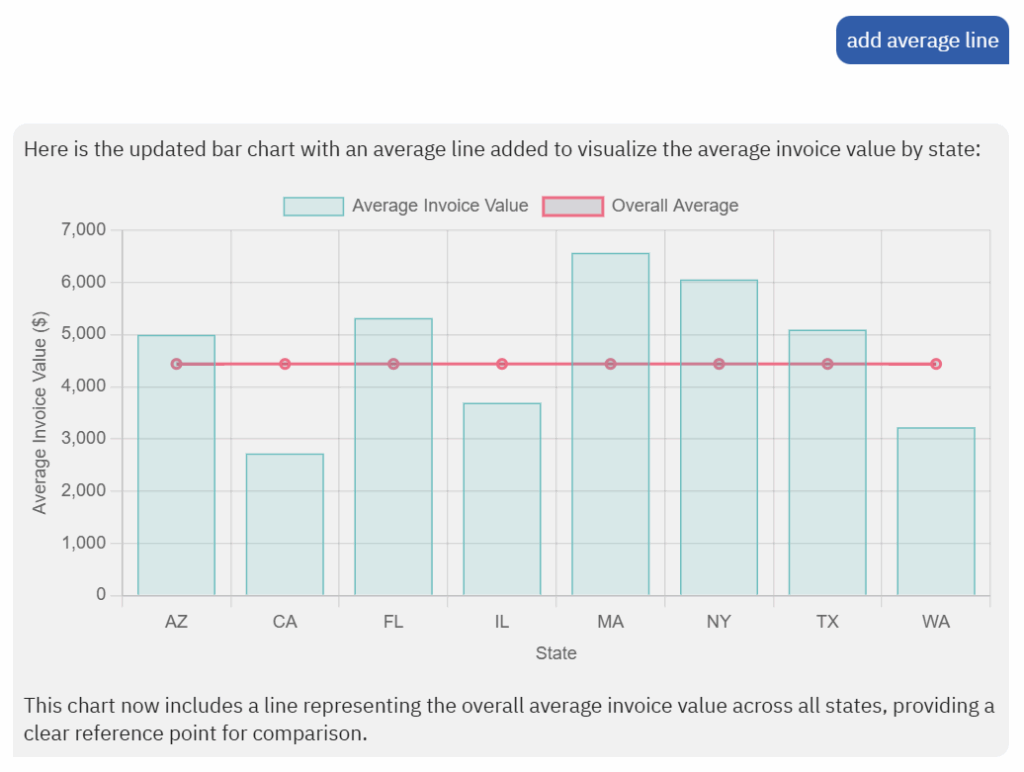This screenshot has height=772, width=1024.
Task: Click the leftmost average line marker
Action: click(x=177, y=363)
